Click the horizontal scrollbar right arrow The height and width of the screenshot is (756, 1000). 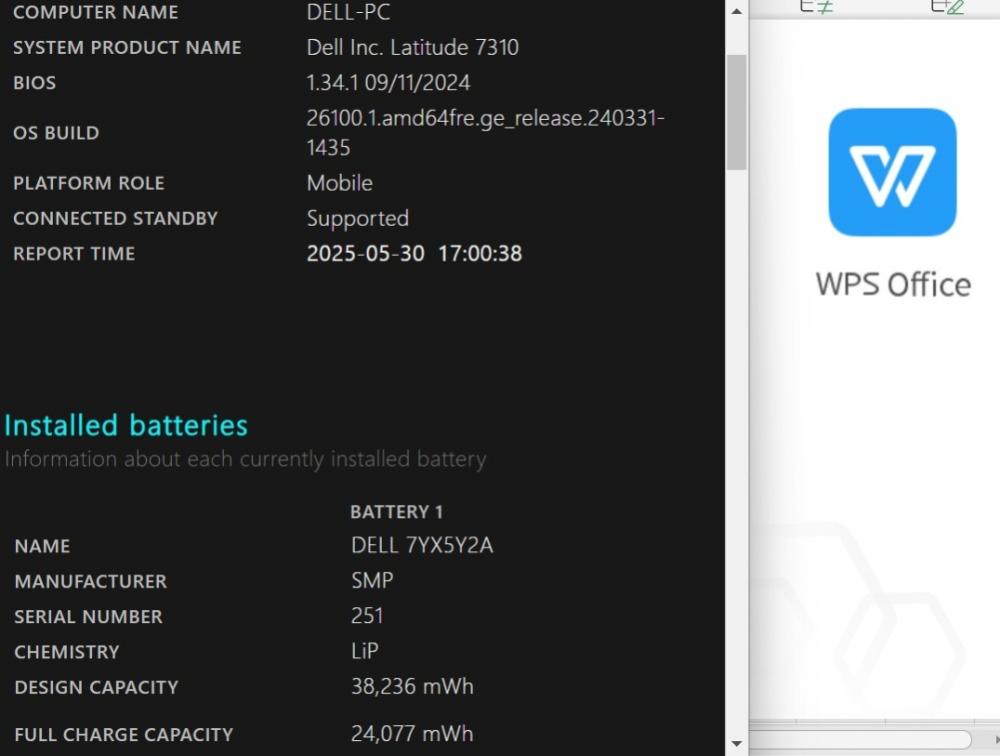pos(996,740)
